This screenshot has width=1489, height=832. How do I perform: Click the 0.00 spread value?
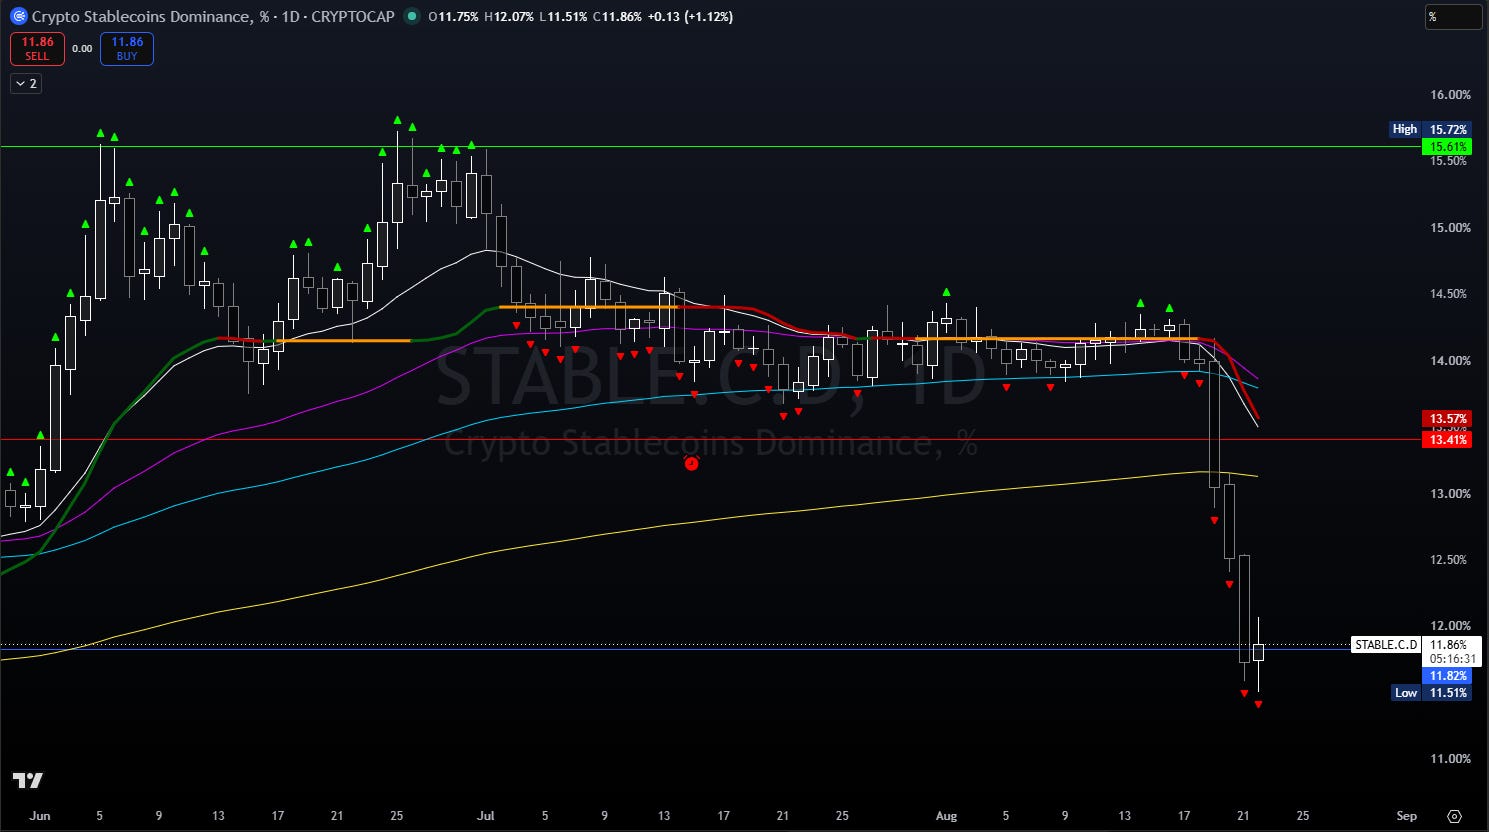pyautogui.click(x=82, y=48)
